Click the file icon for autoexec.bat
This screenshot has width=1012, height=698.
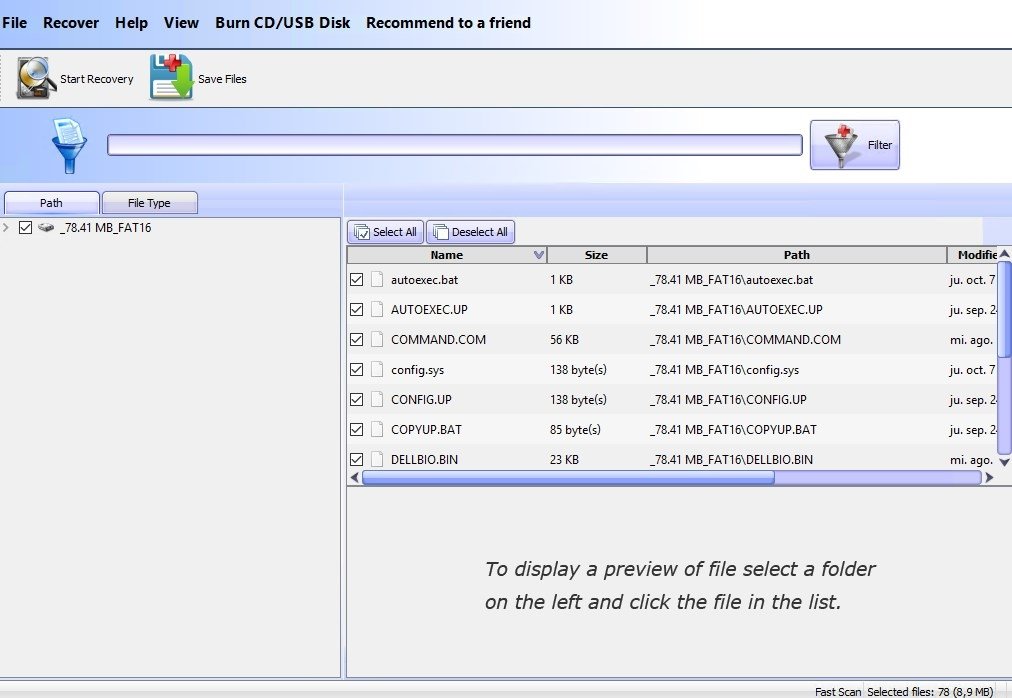pyautogui.click(x=377, y=280)
